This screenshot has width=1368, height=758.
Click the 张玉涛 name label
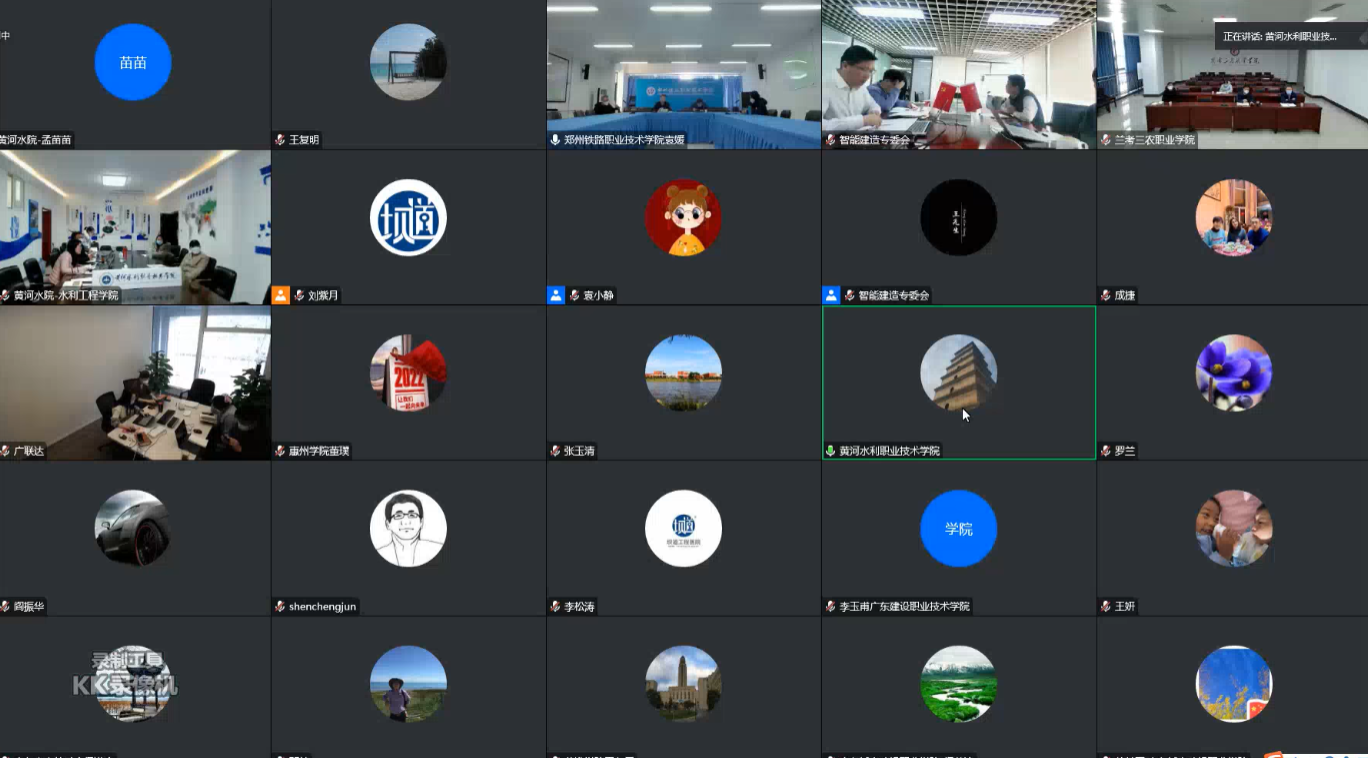(579, 451)
